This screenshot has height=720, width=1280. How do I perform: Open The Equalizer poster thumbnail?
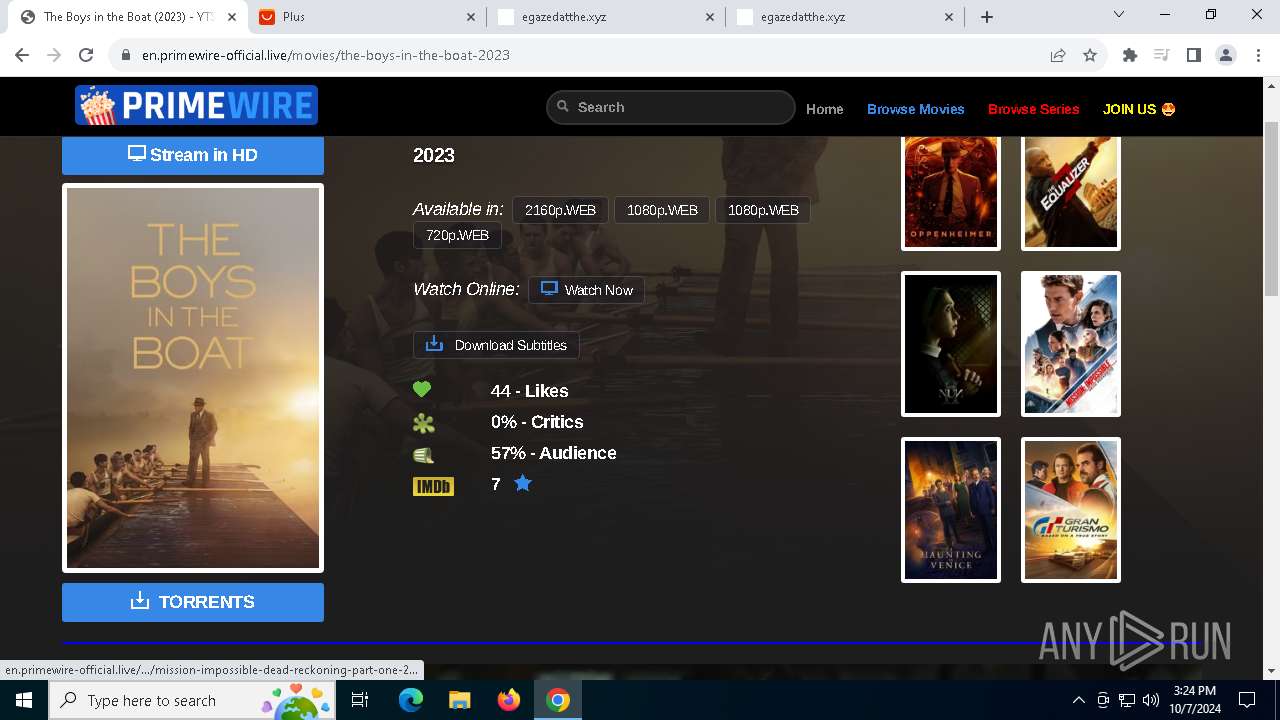click(1071, 192)
